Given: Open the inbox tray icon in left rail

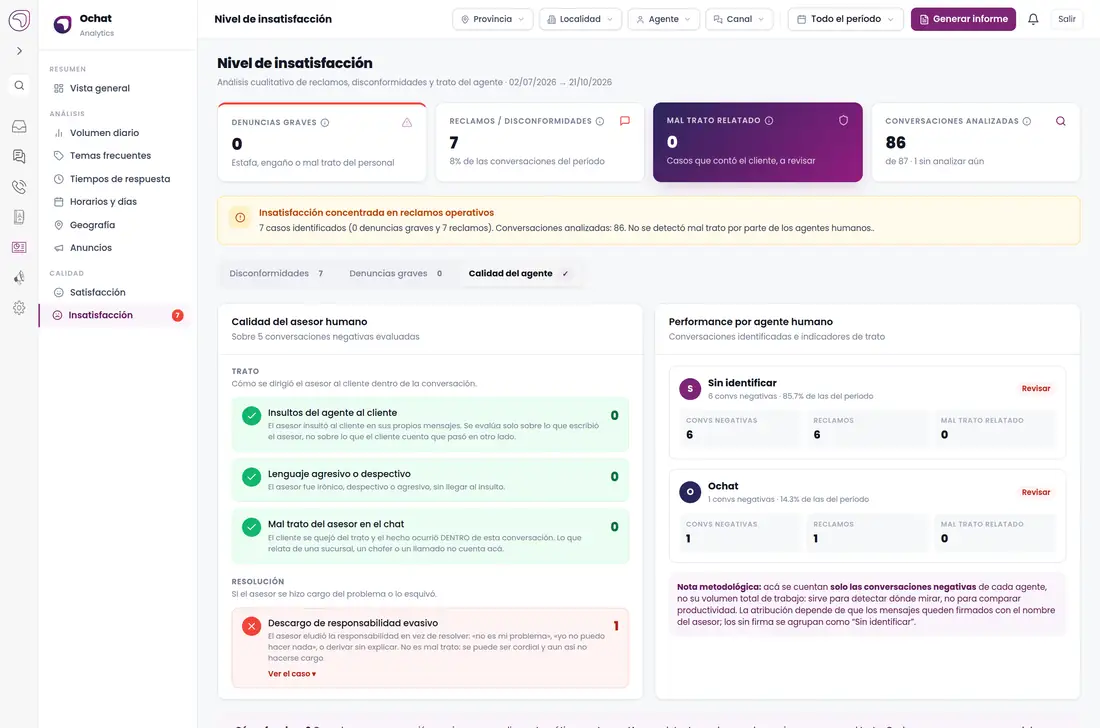Looking at the screenshot, I should coord(19,126).
